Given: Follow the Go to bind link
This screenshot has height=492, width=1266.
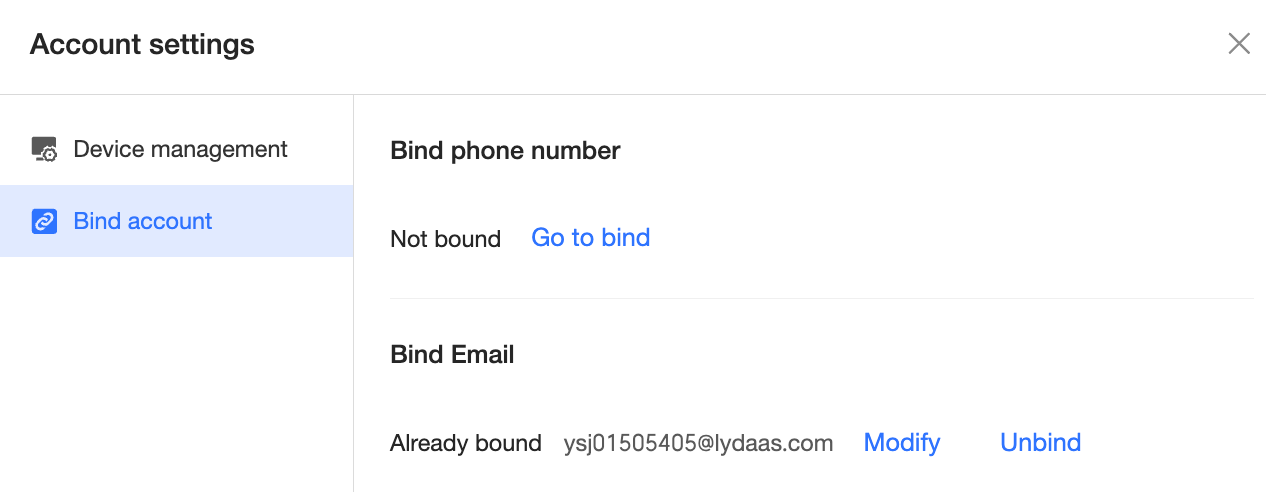Looking at the screenshot, I should pyautogui.click(x=591, y=238).
